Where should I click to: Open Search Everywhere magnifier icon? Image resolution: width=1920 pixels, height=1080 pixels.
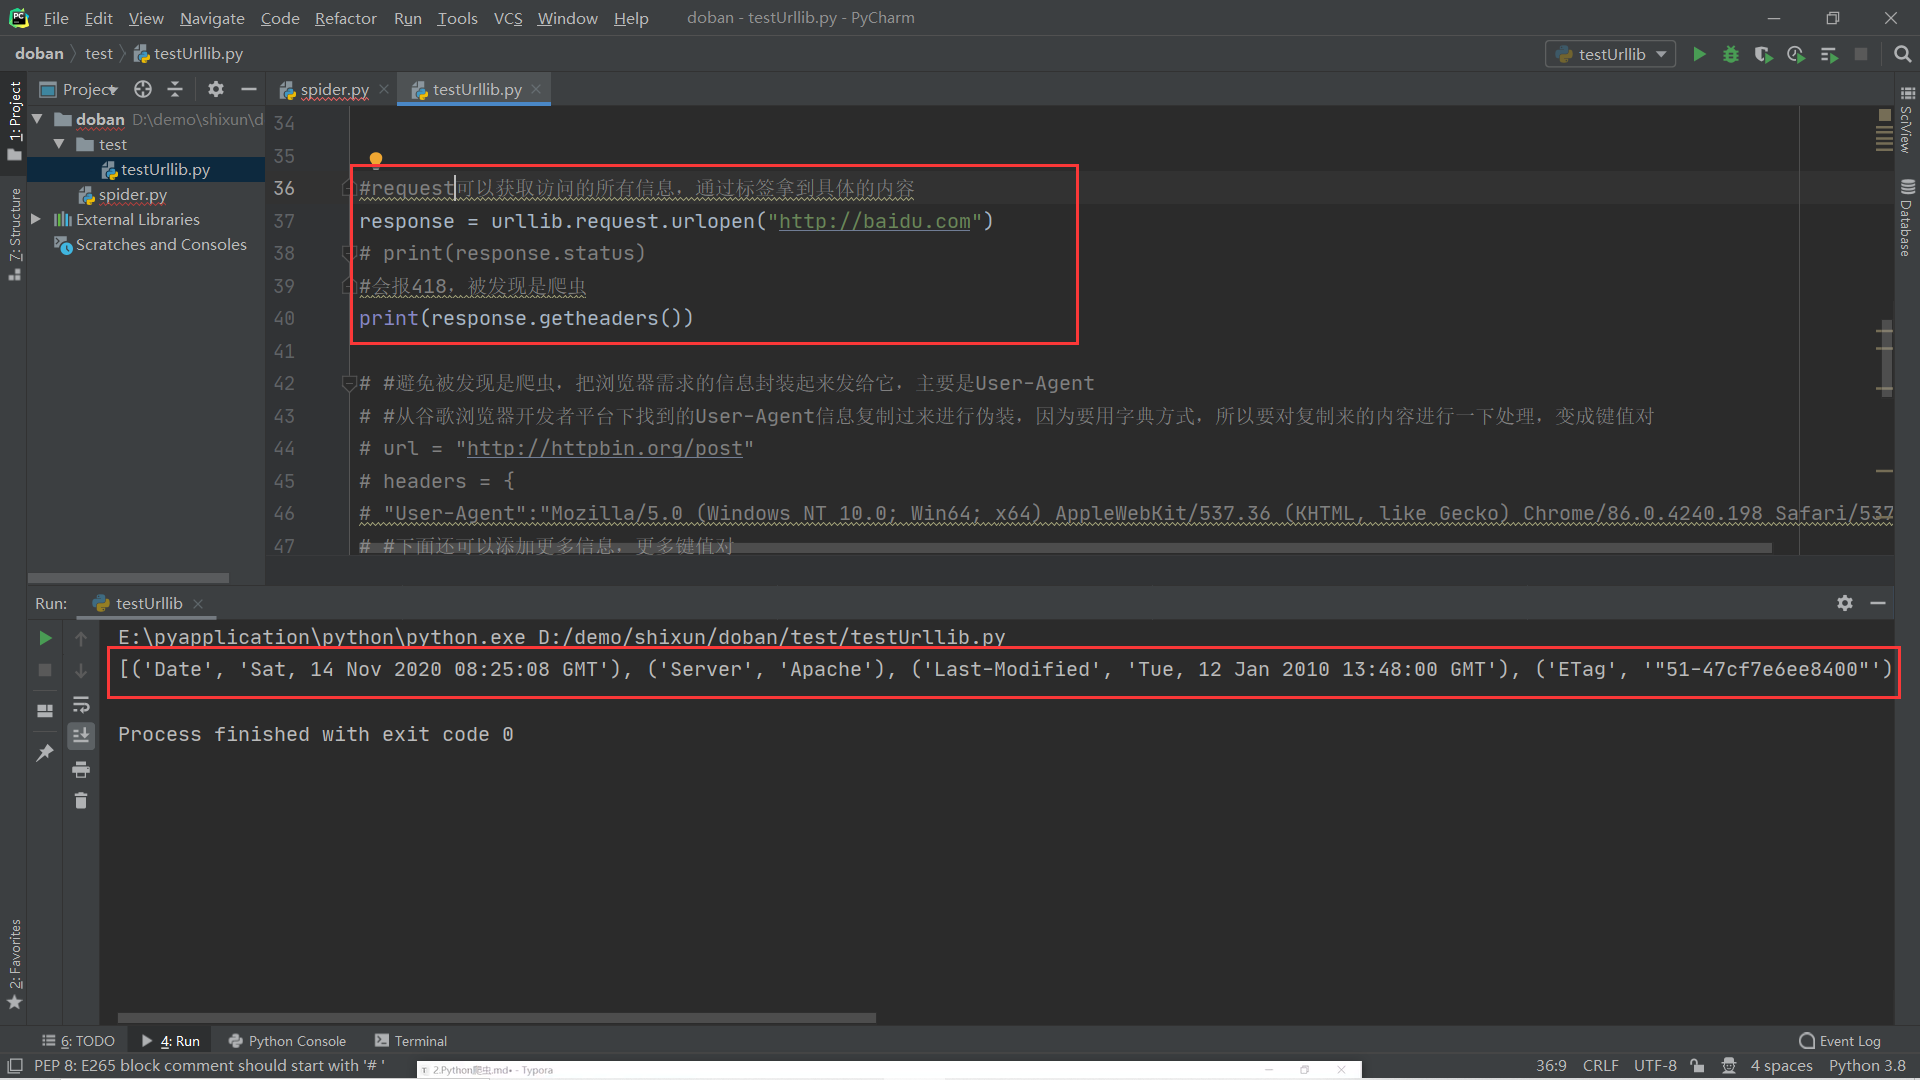(x=1902, y=54)
